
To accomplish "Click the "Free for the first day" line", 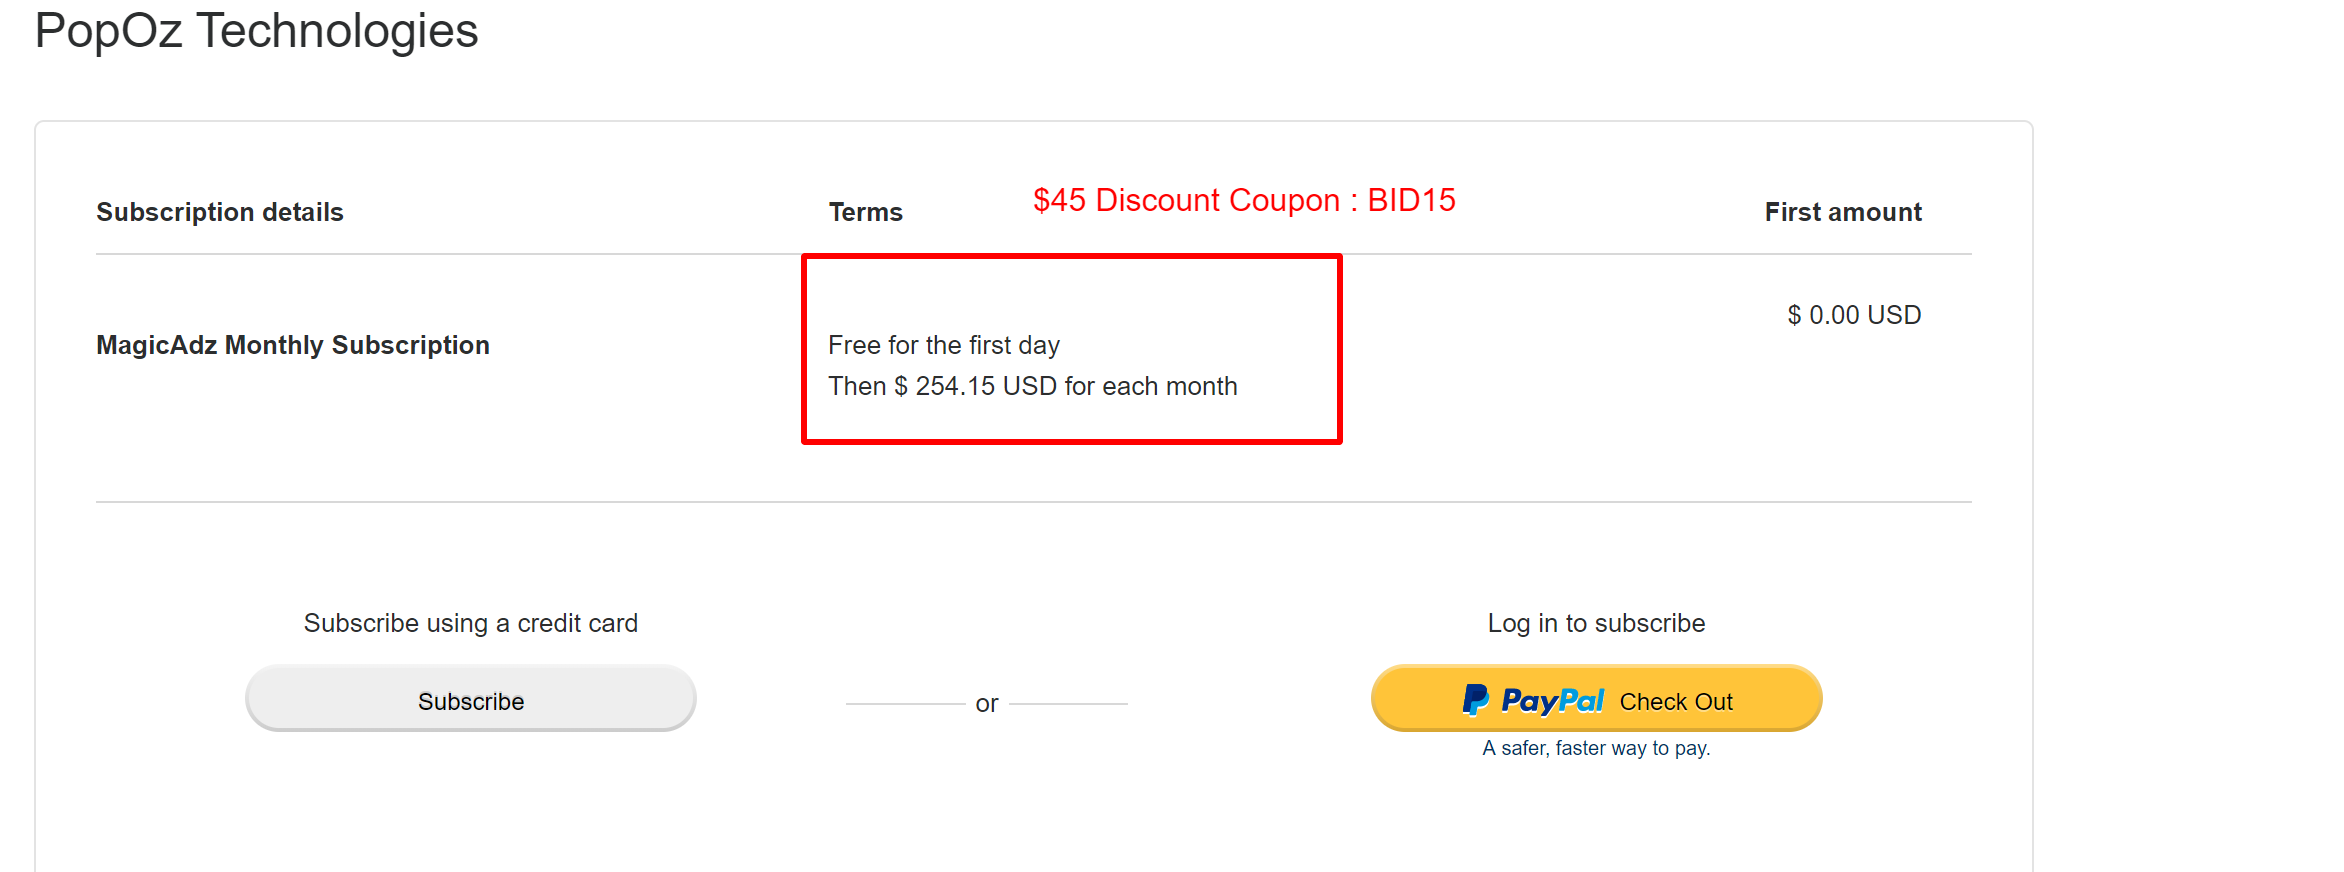I will coord(943,345).
